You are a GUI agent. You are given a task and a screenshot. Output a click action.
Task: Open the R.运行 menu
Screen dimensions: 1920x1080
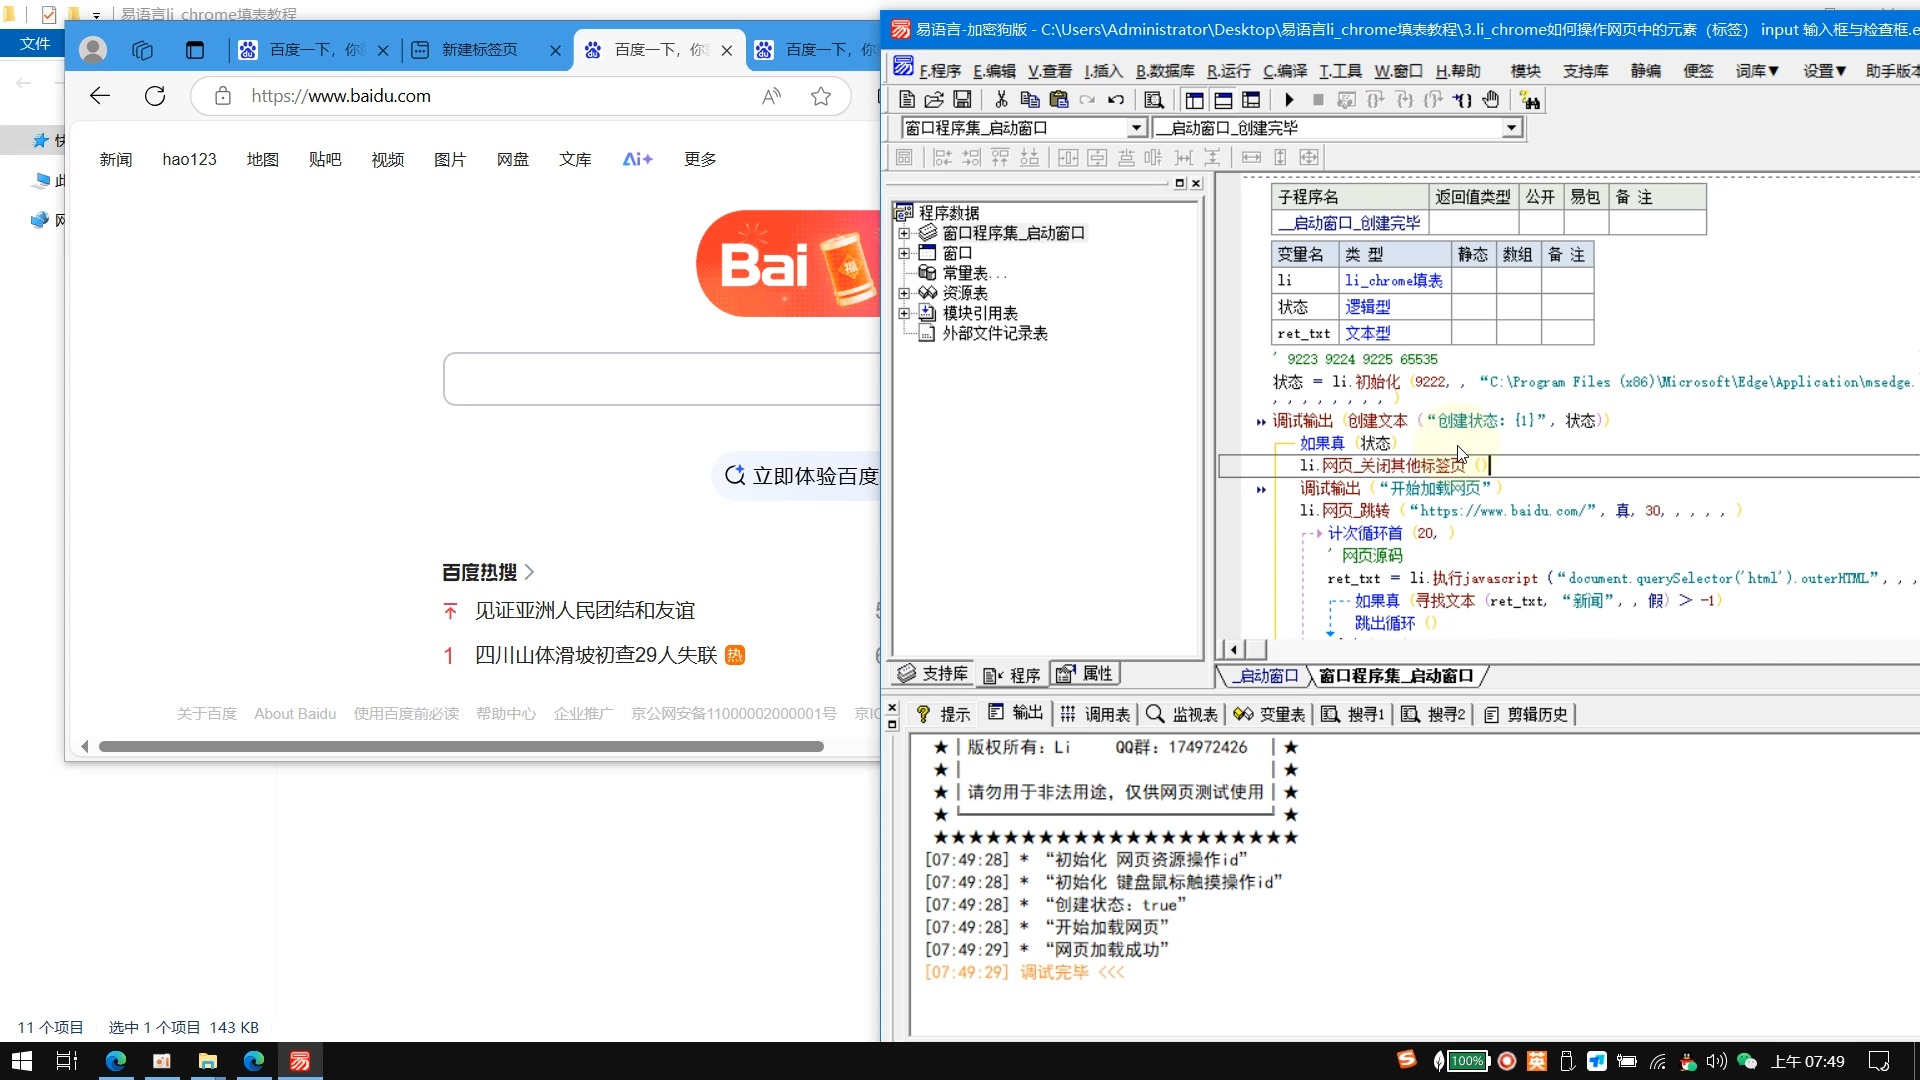click(x=1229, y=71)
